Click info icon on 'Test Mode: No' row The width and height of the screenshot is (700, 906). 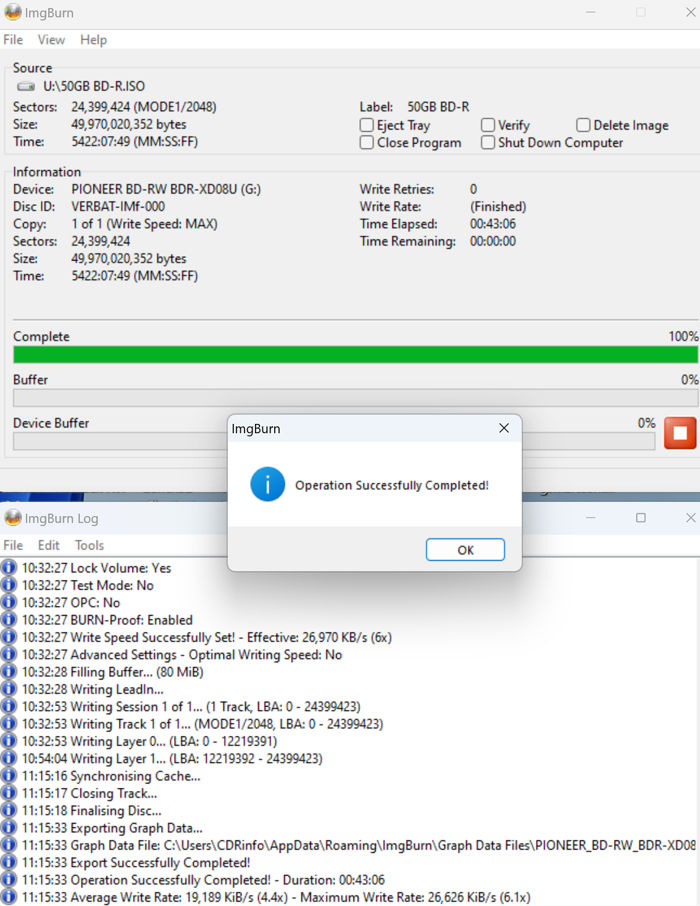(9, 585)
